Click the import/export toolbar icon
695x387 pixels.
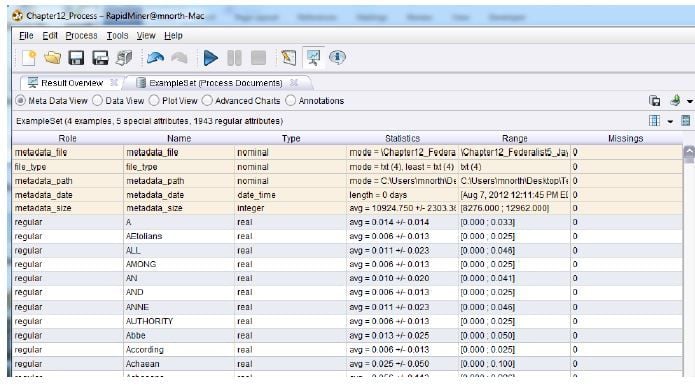(125, 58)
